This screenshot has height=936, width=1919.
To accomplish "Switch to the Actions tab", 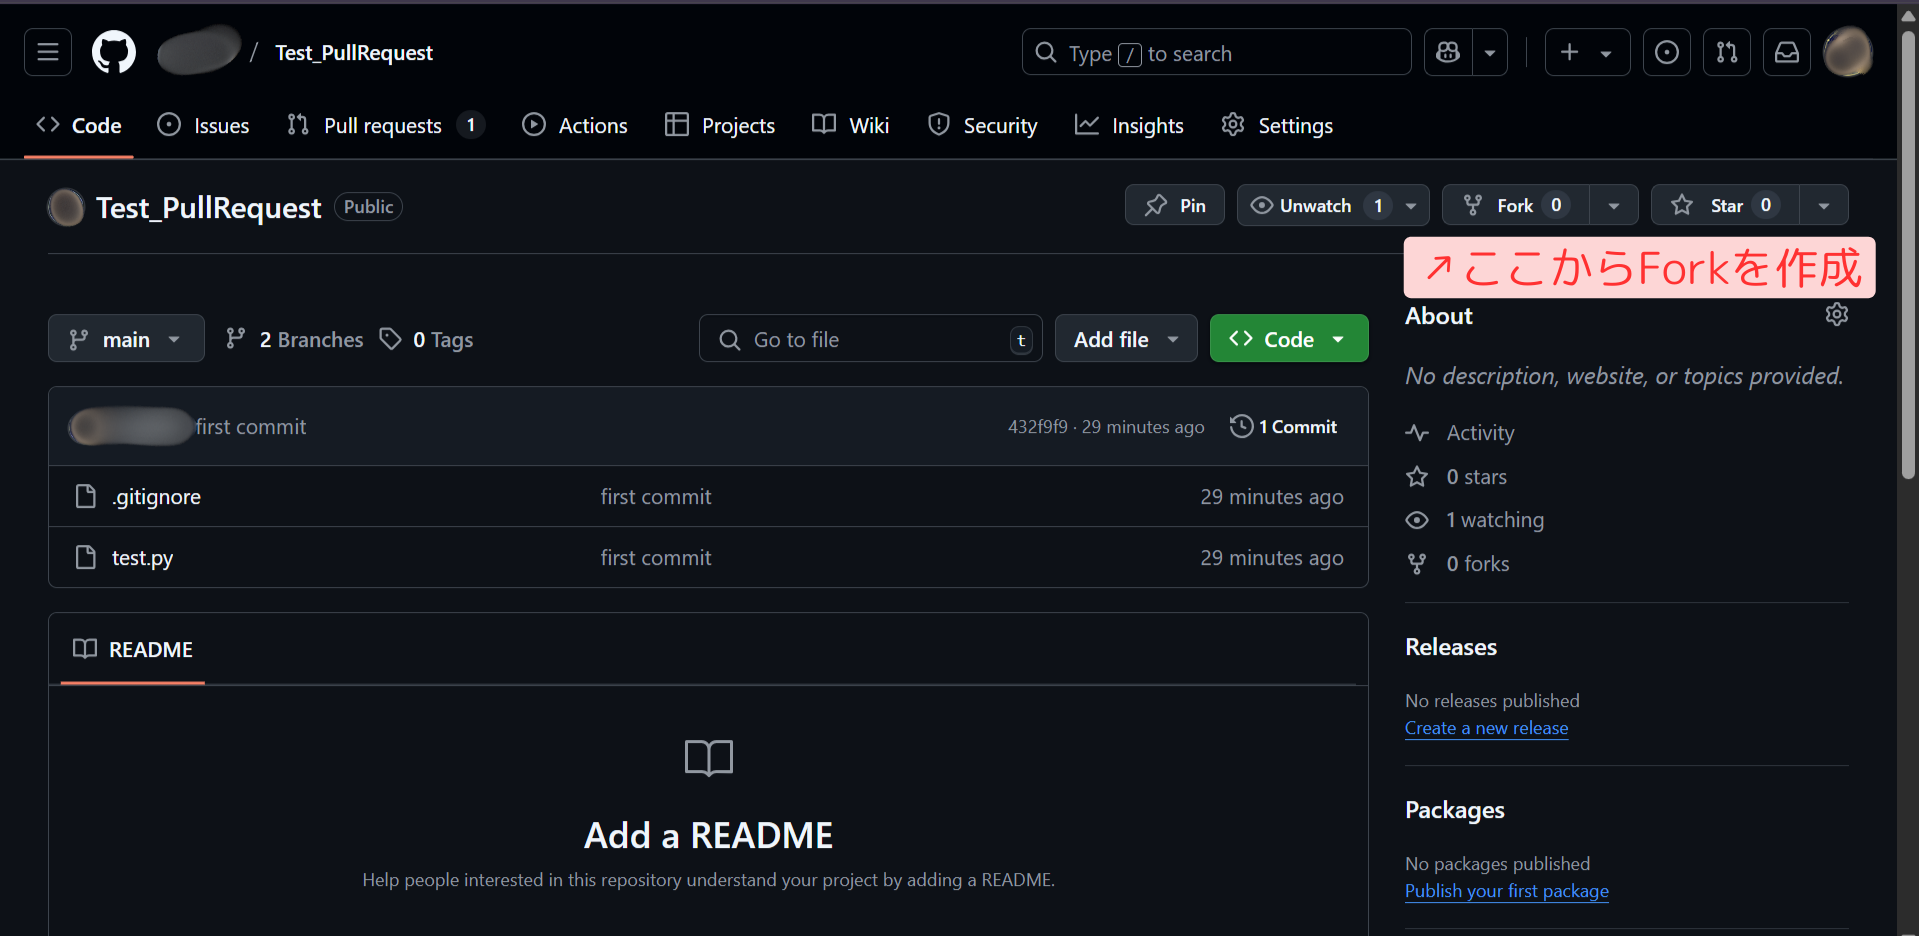I will click(575, 125).
